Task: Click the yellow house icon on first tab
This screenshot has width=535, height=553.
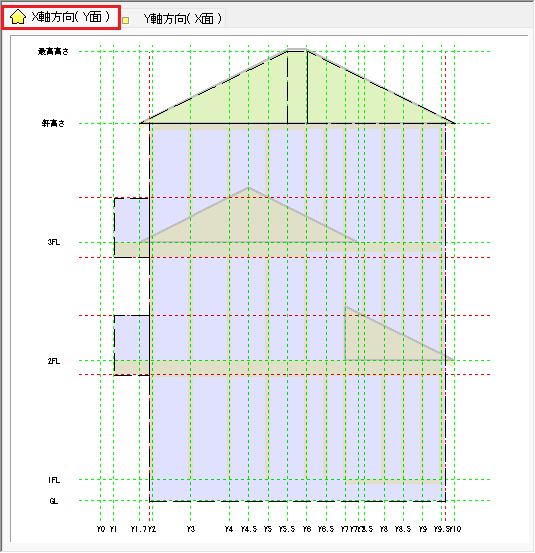Action: pyautogui.click(x=18, y=17)
